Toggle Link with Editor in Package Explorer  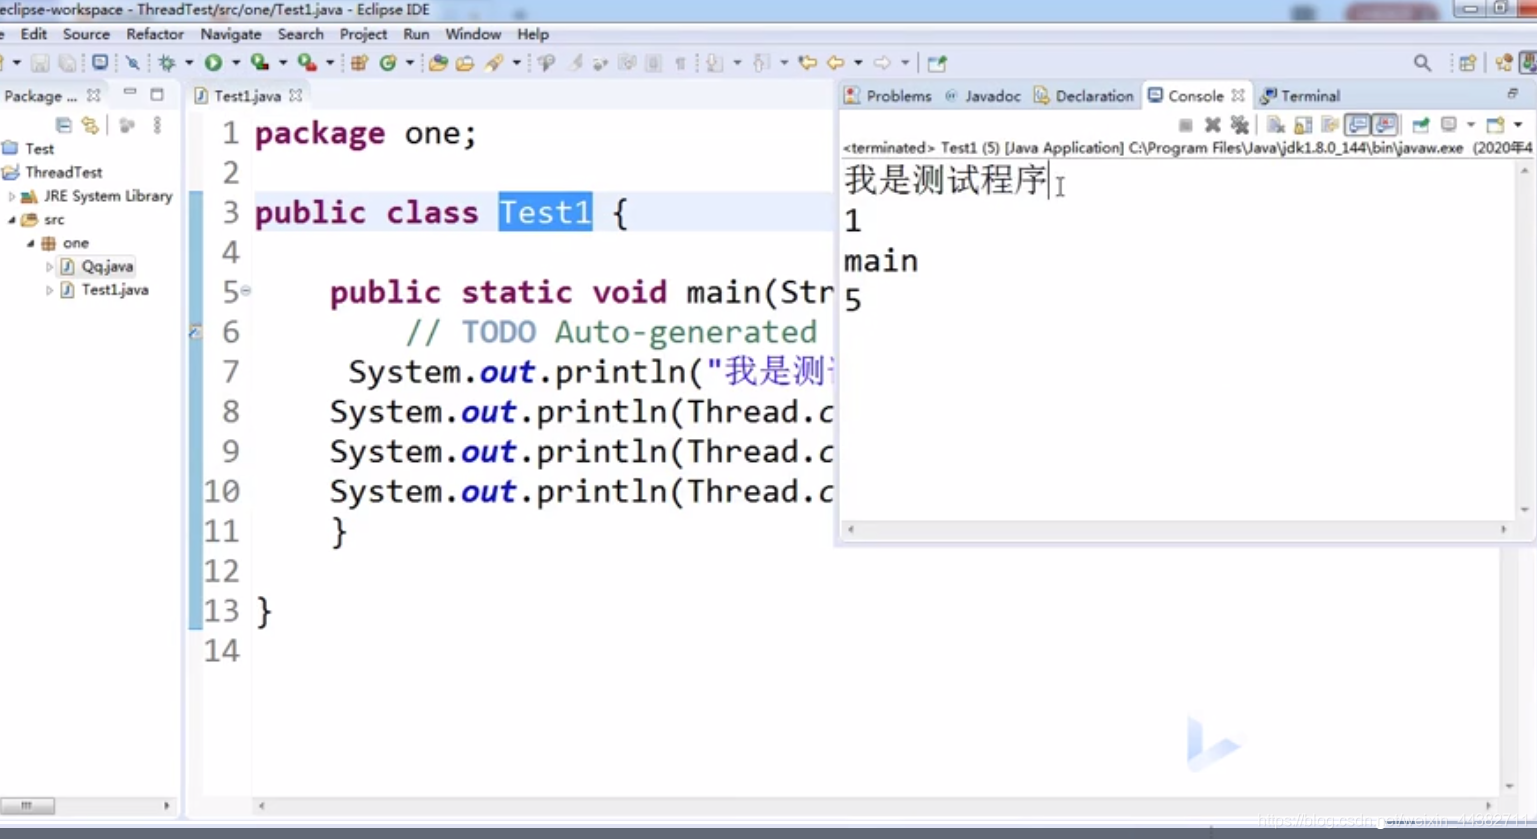(91, 125)
